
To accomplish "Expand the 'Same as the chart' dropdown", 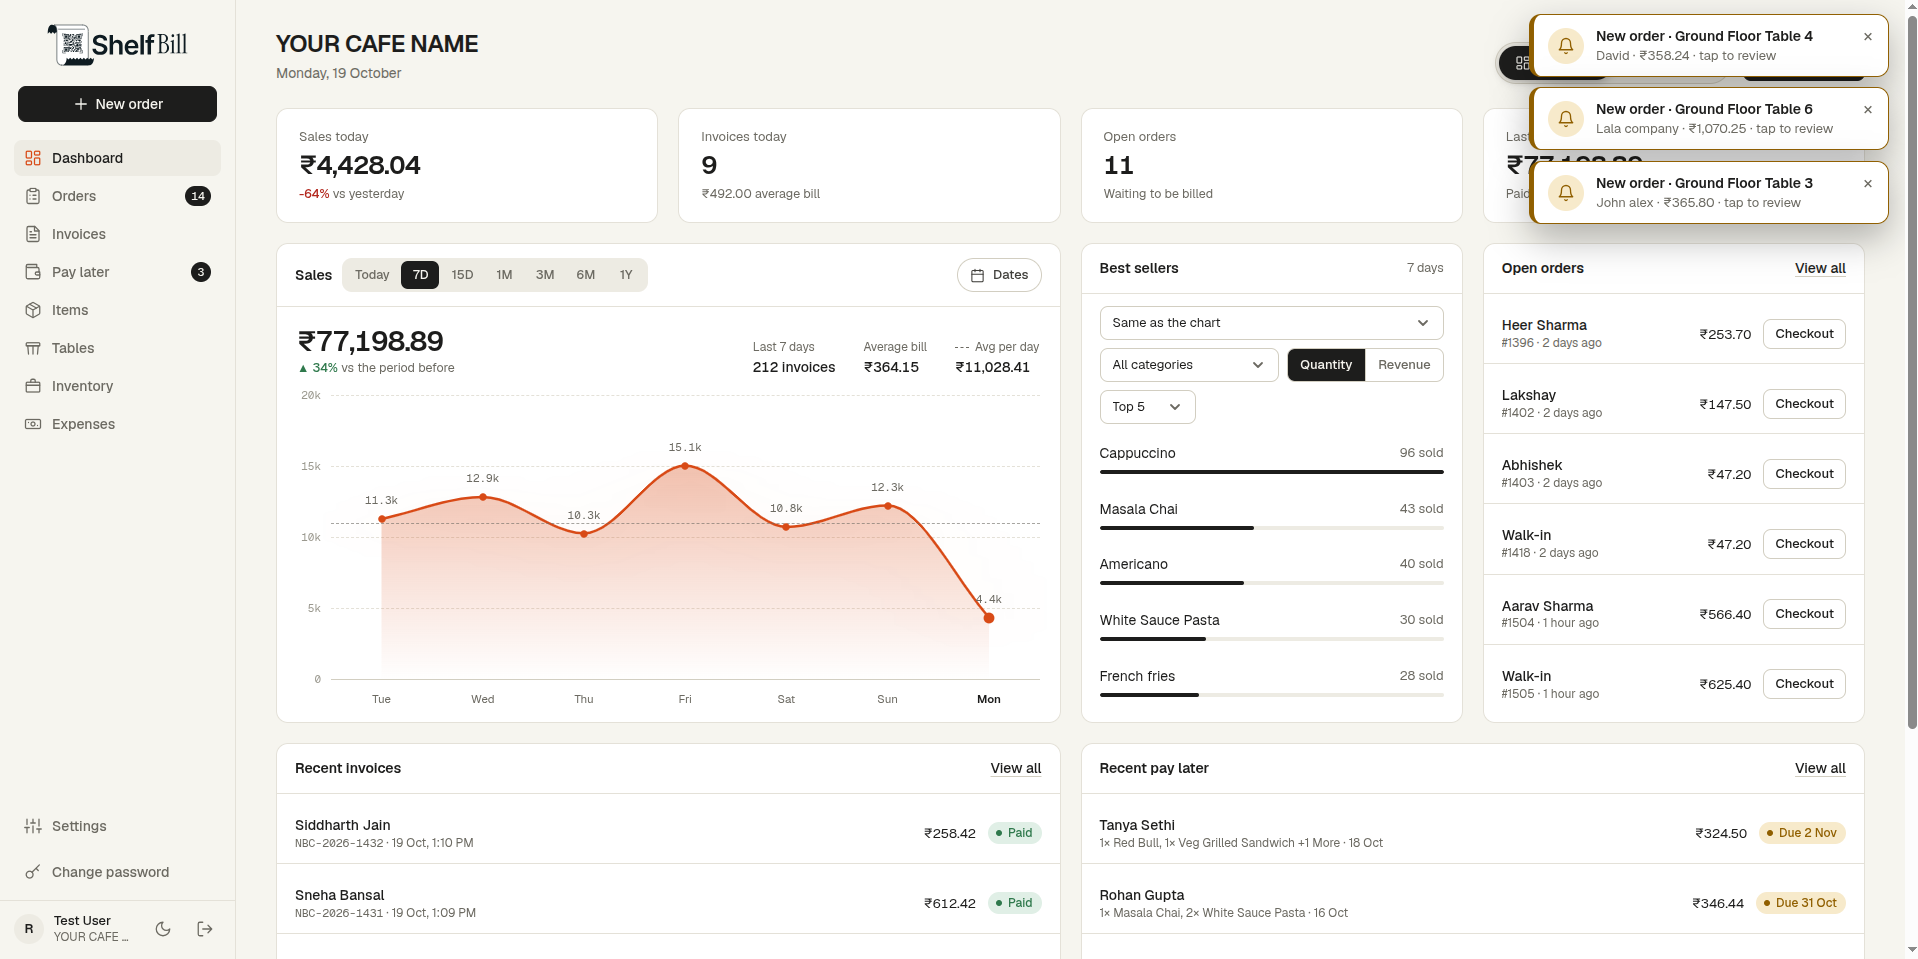I will (x=1271, y=323).
